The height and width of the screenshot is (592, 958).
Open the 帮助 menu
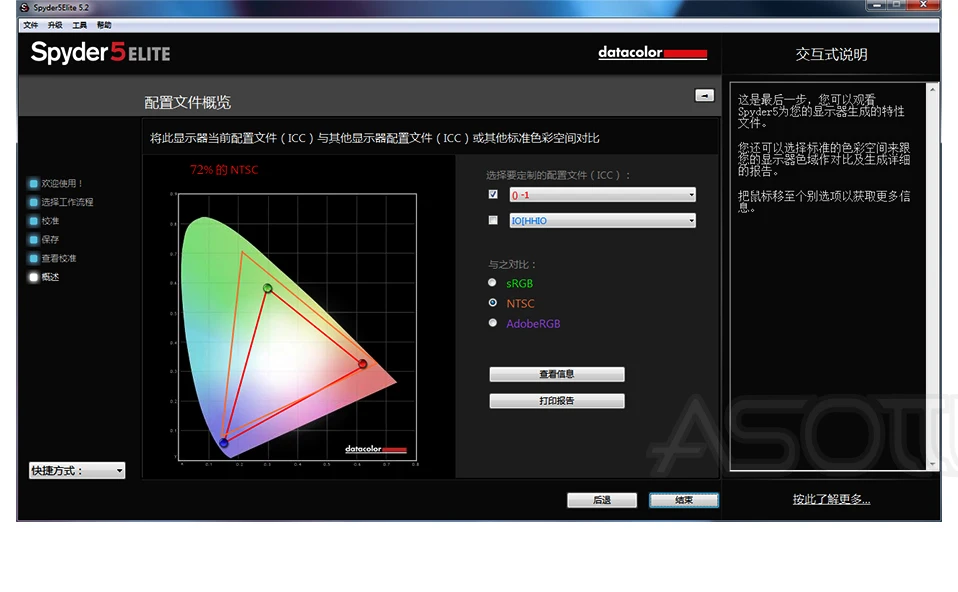104,25
